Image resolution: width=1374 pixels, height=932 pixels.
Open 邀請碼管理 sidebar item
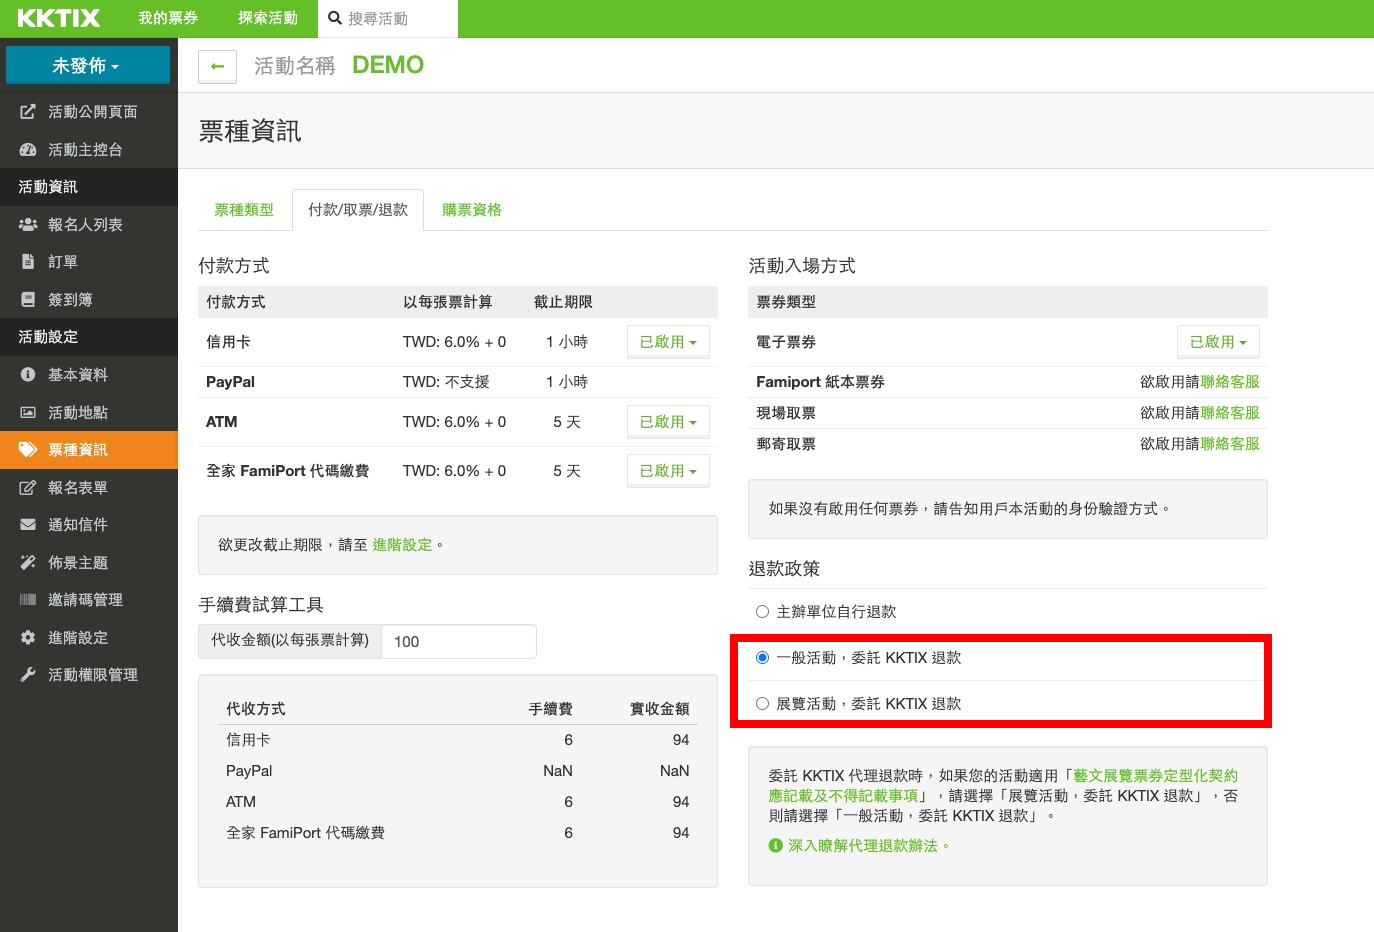coord(89,600)
